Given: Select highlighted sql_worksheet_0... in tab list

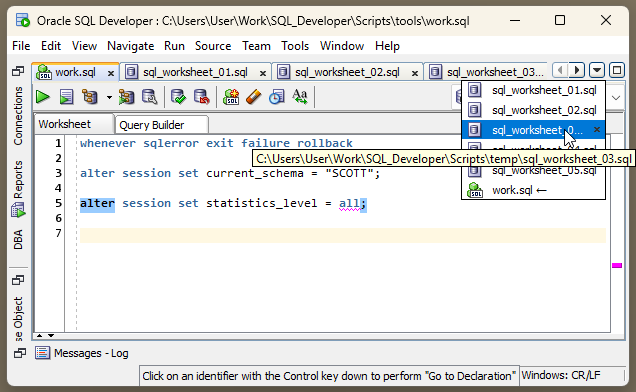Looking at the screenshot, I should [x=533, y=130].
